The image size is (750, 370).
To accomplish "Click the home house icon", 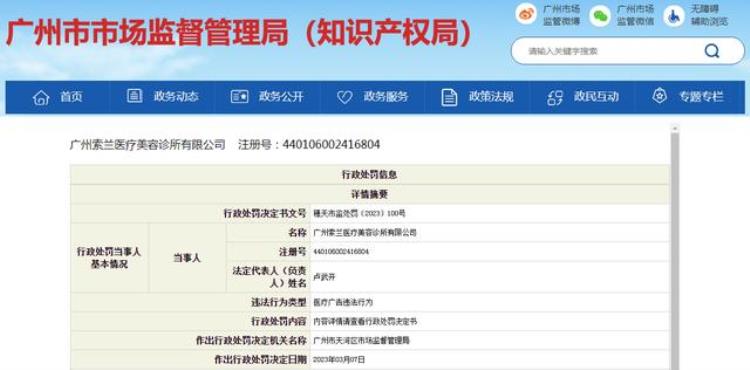I will (x=41, y=98).
